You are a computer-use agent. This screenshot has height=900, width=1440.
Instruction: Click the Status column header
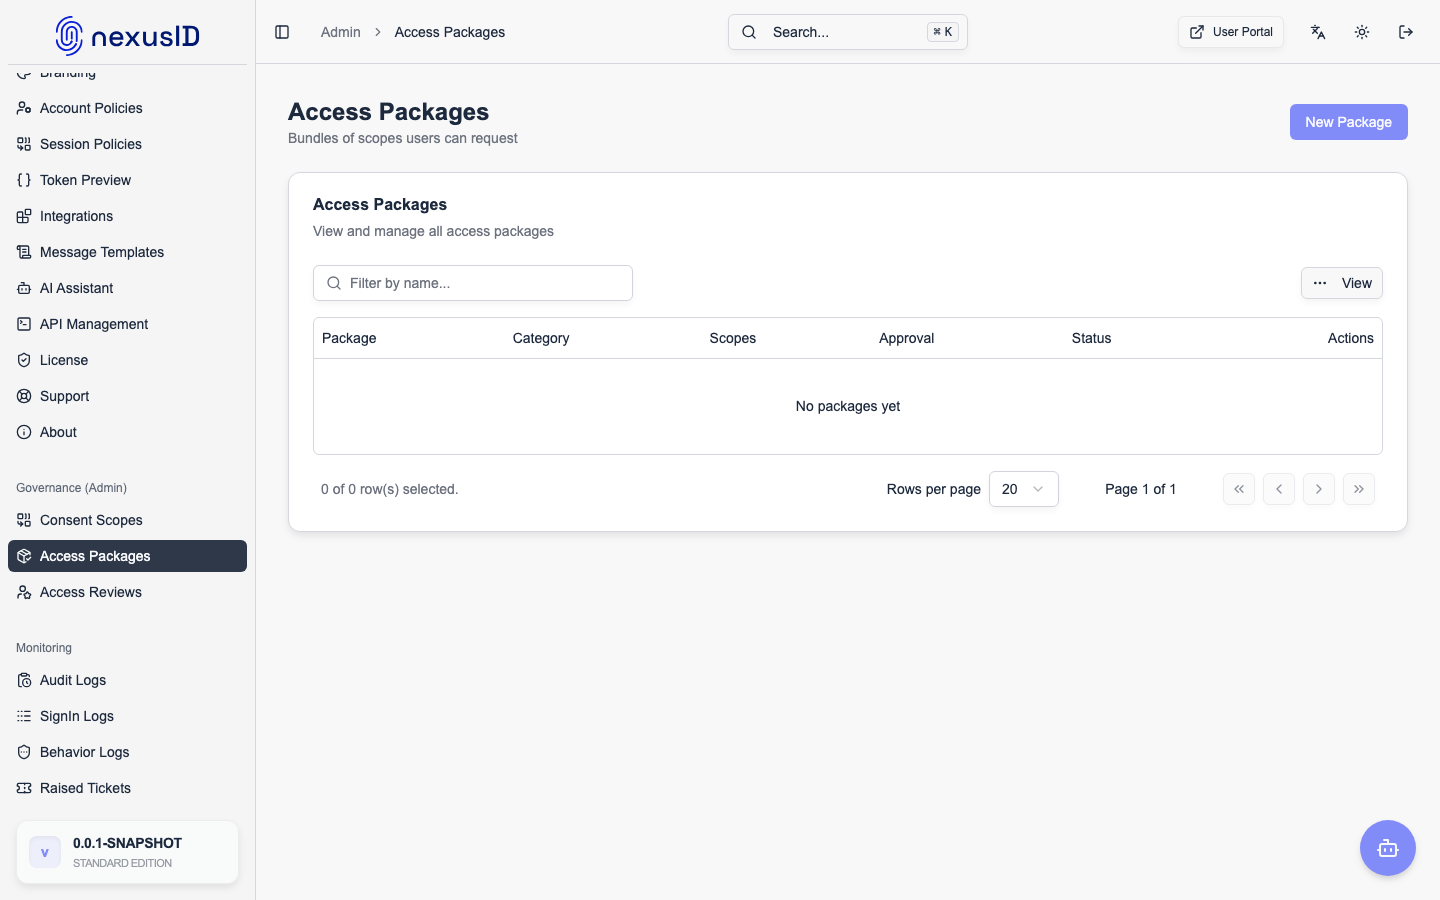click(1091, 338)
